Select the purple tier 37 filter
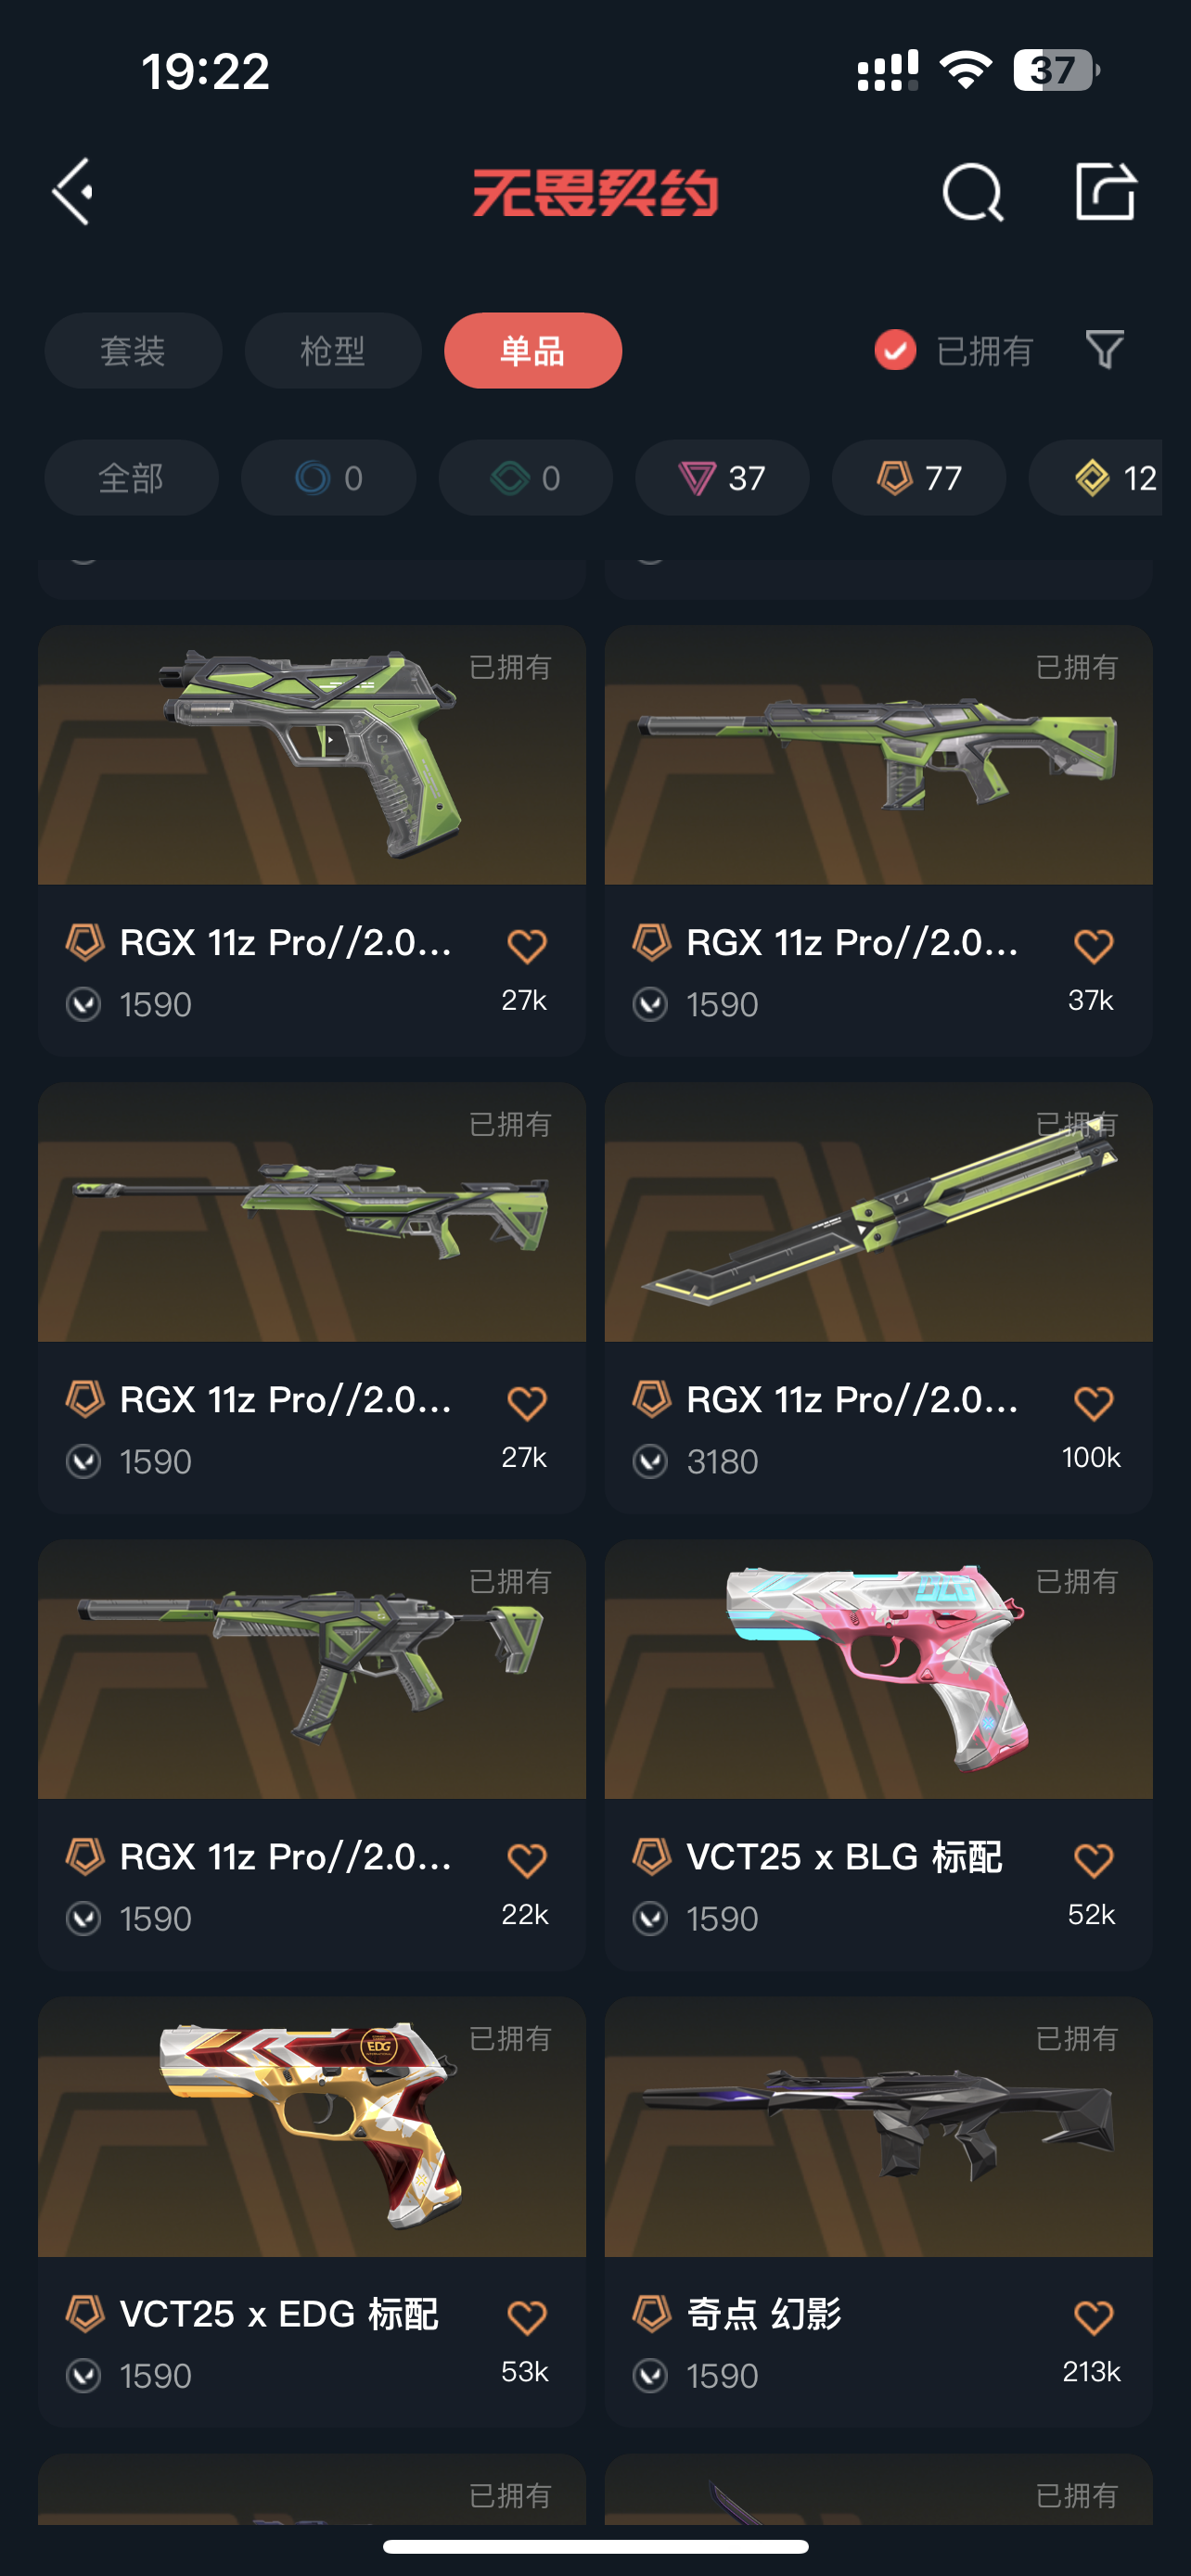This screenshot has height=2576, width=1191. click(x=722, y=478)
